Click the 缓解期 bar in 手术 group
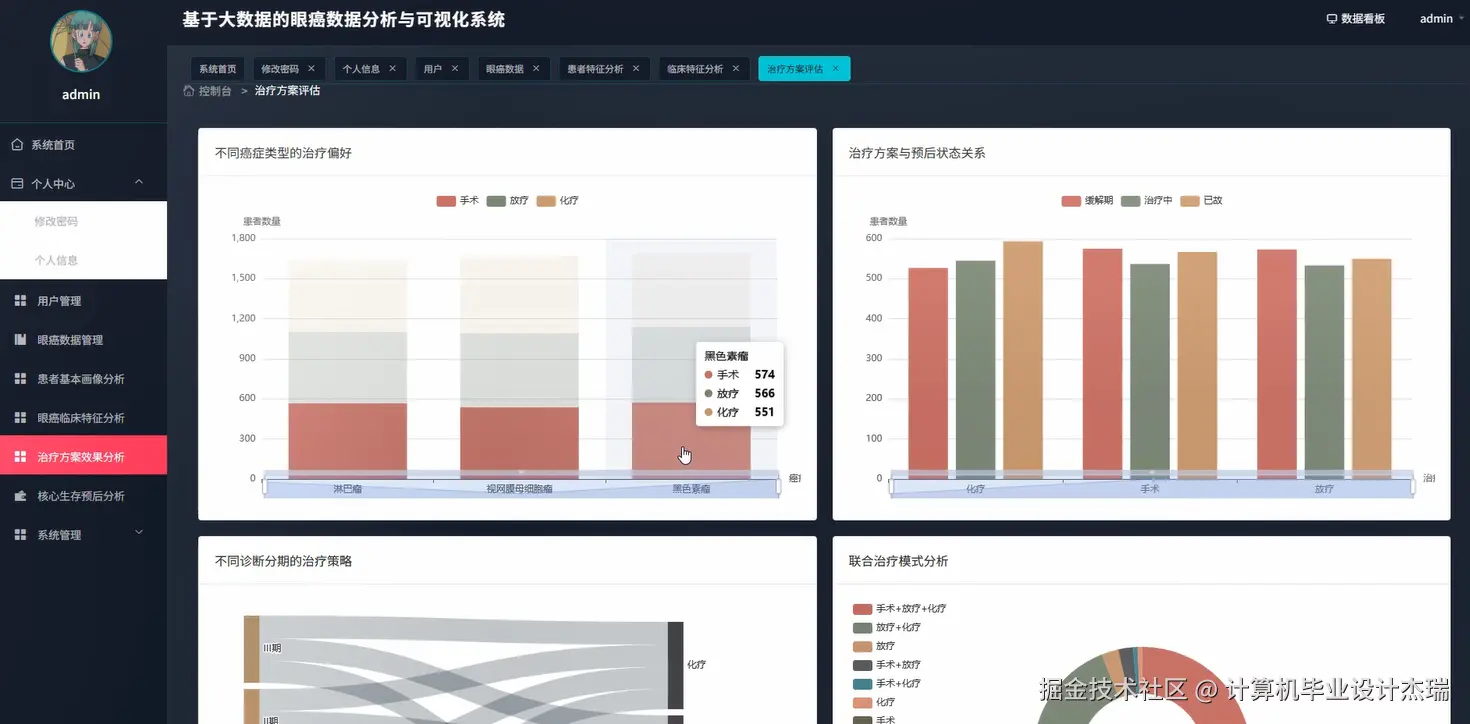Image resolution: width=1470 pixels, height=724 pixels. pyautogui.click(x=1102, y=363)
